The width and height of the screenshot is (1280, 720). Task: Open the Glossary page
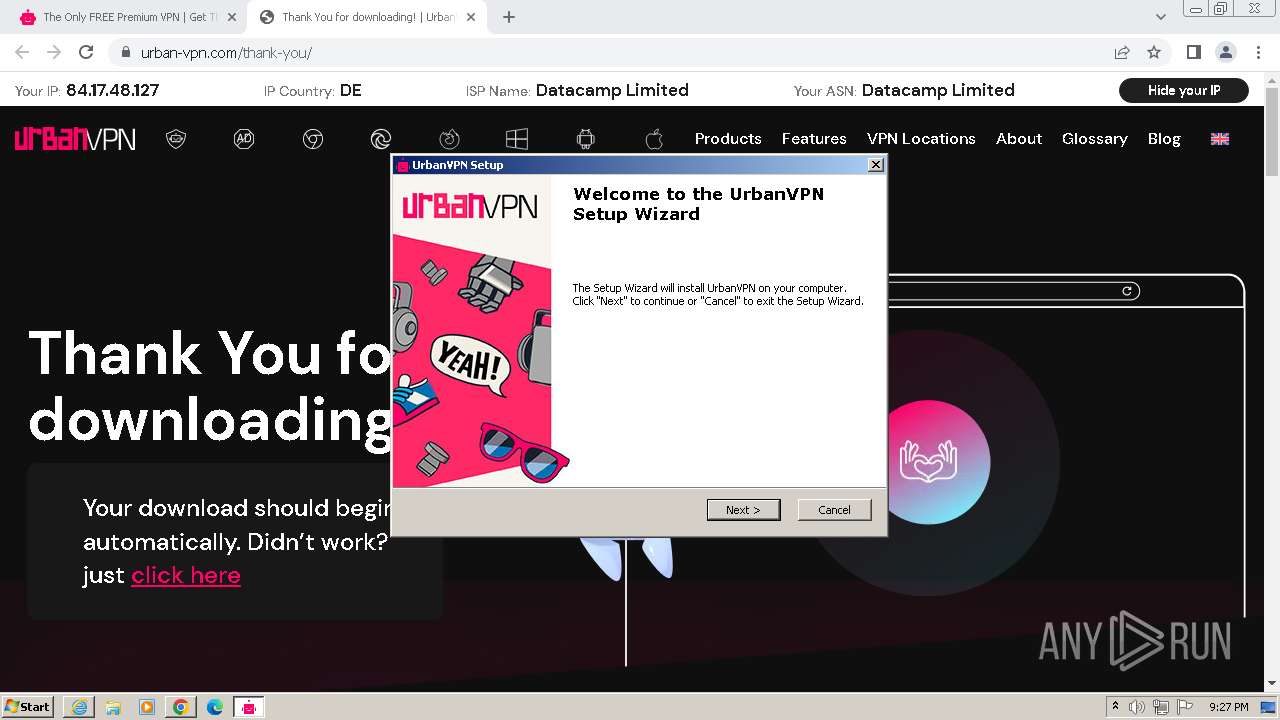click(1095, 139)
